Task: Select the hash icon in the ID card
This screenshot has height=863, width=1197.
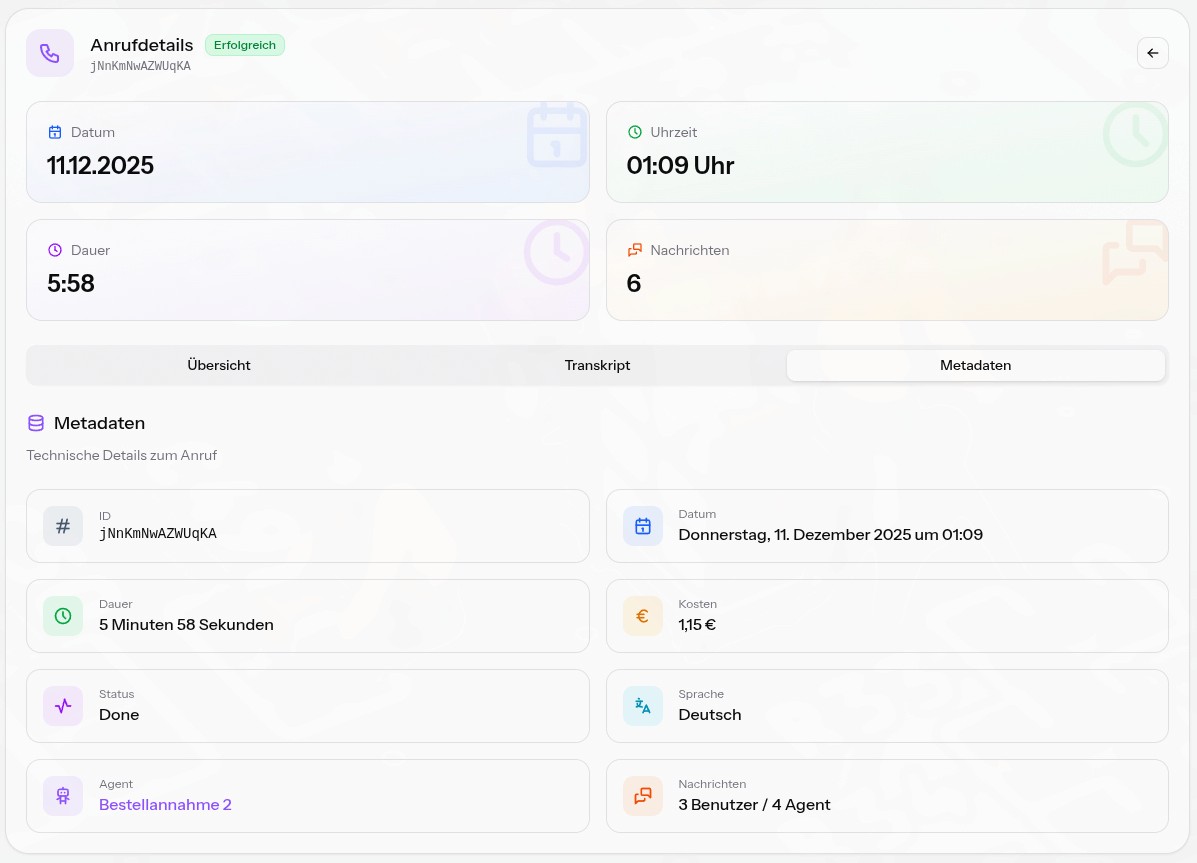Action: click(x=63, y=525)
